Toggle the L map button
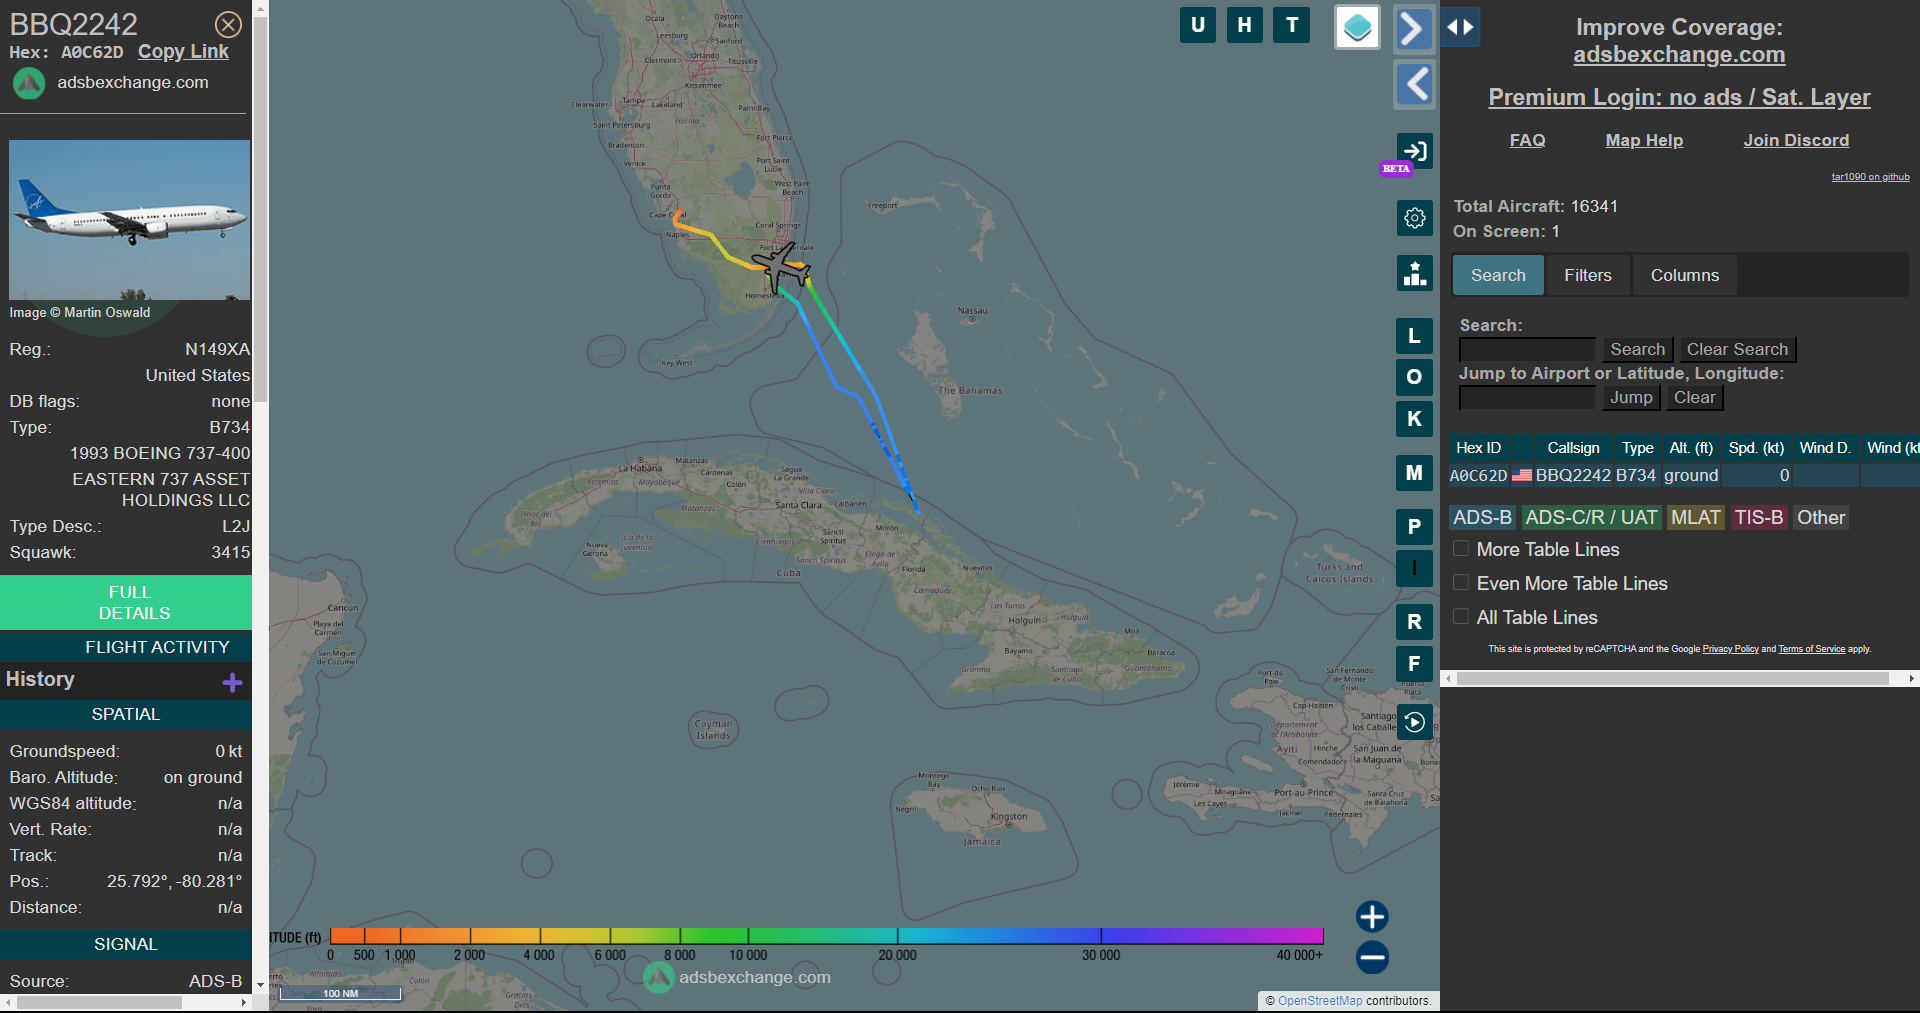 [1414, 336]
